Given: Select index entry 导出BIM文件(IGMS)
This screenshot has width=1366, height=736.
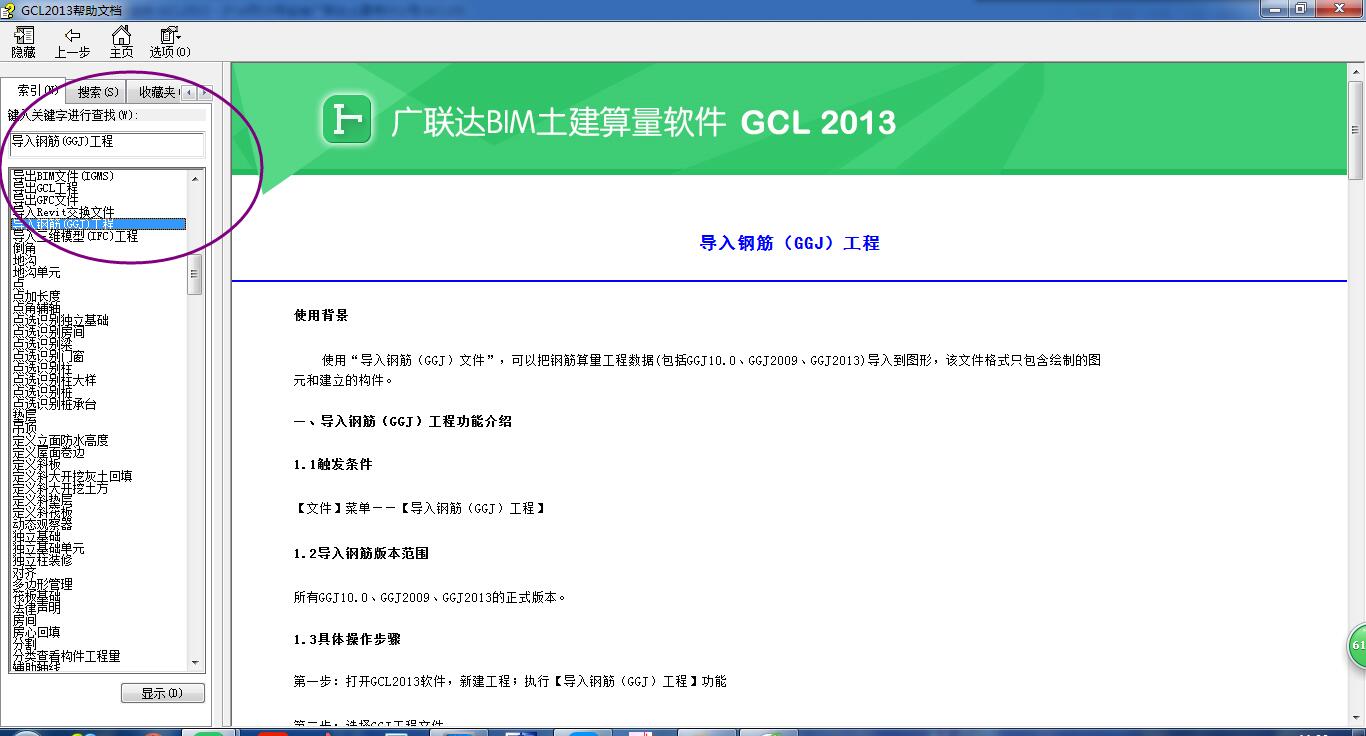Looking at the screenshot, I should (63, 176).
